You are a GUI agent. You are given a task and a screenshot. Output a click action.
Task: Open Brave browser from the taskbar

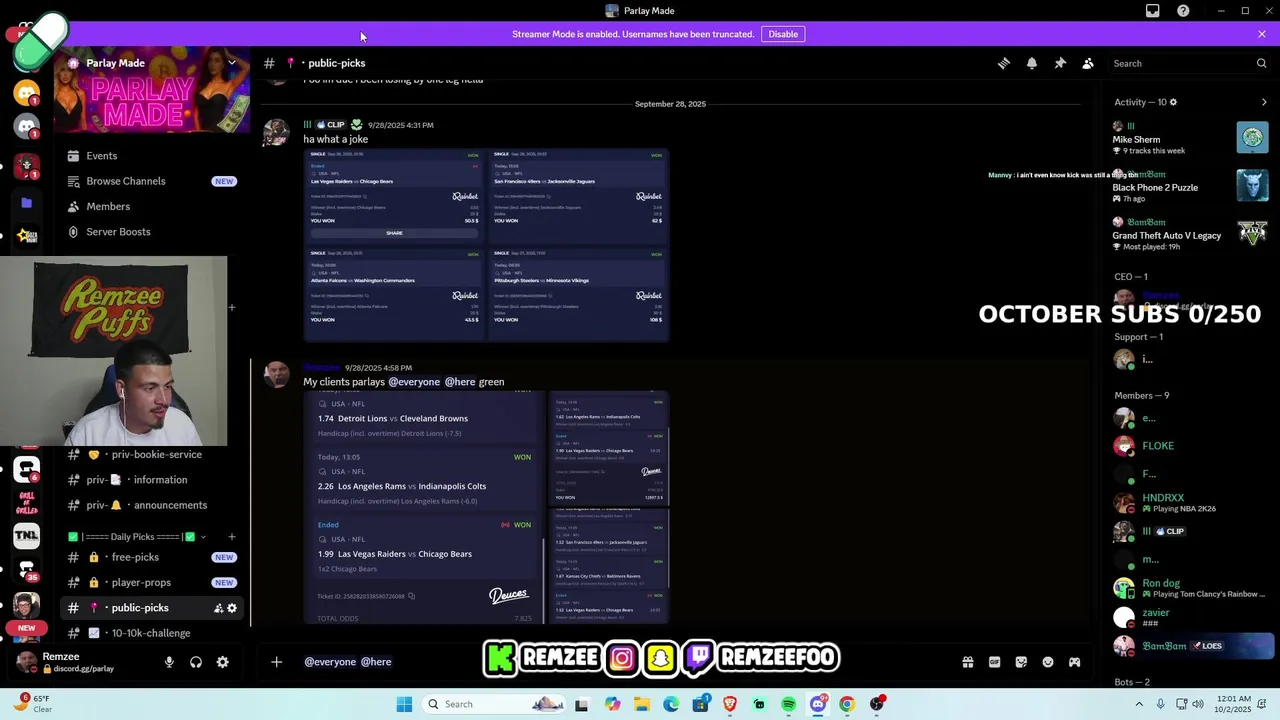tap(730, 704)
